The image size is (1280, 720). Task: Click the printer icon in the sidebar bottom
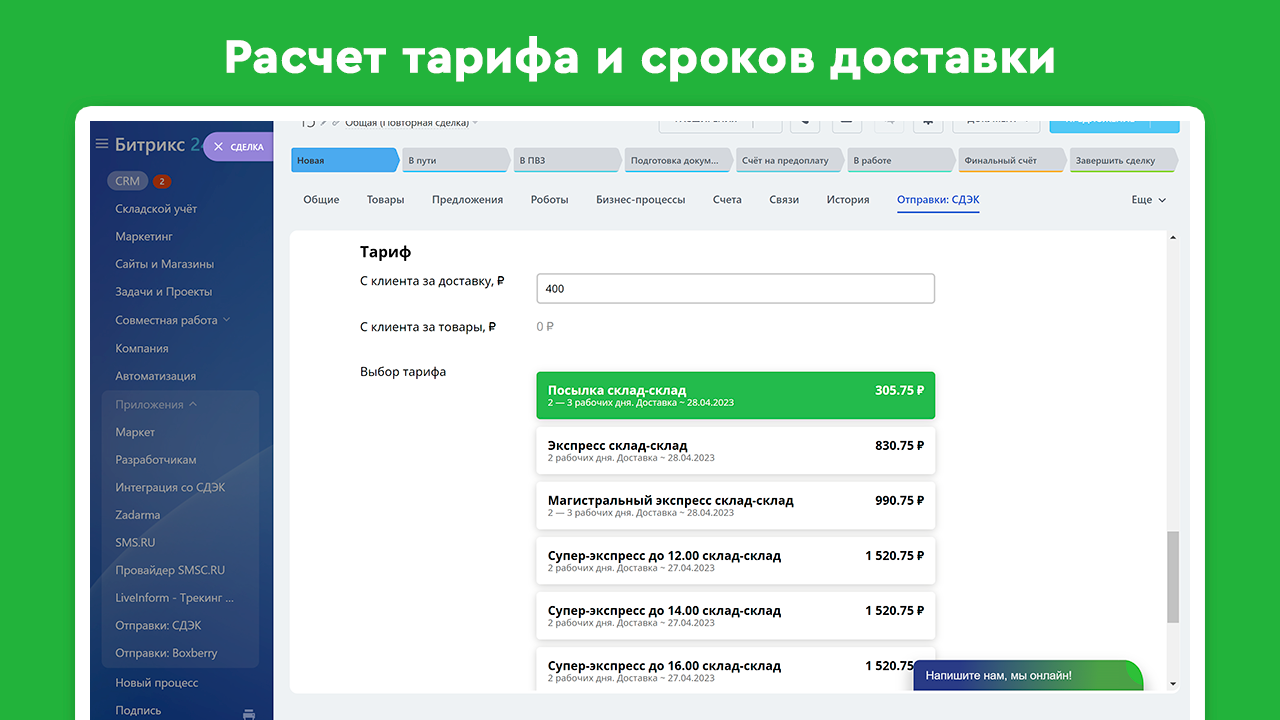pos(249,713)
